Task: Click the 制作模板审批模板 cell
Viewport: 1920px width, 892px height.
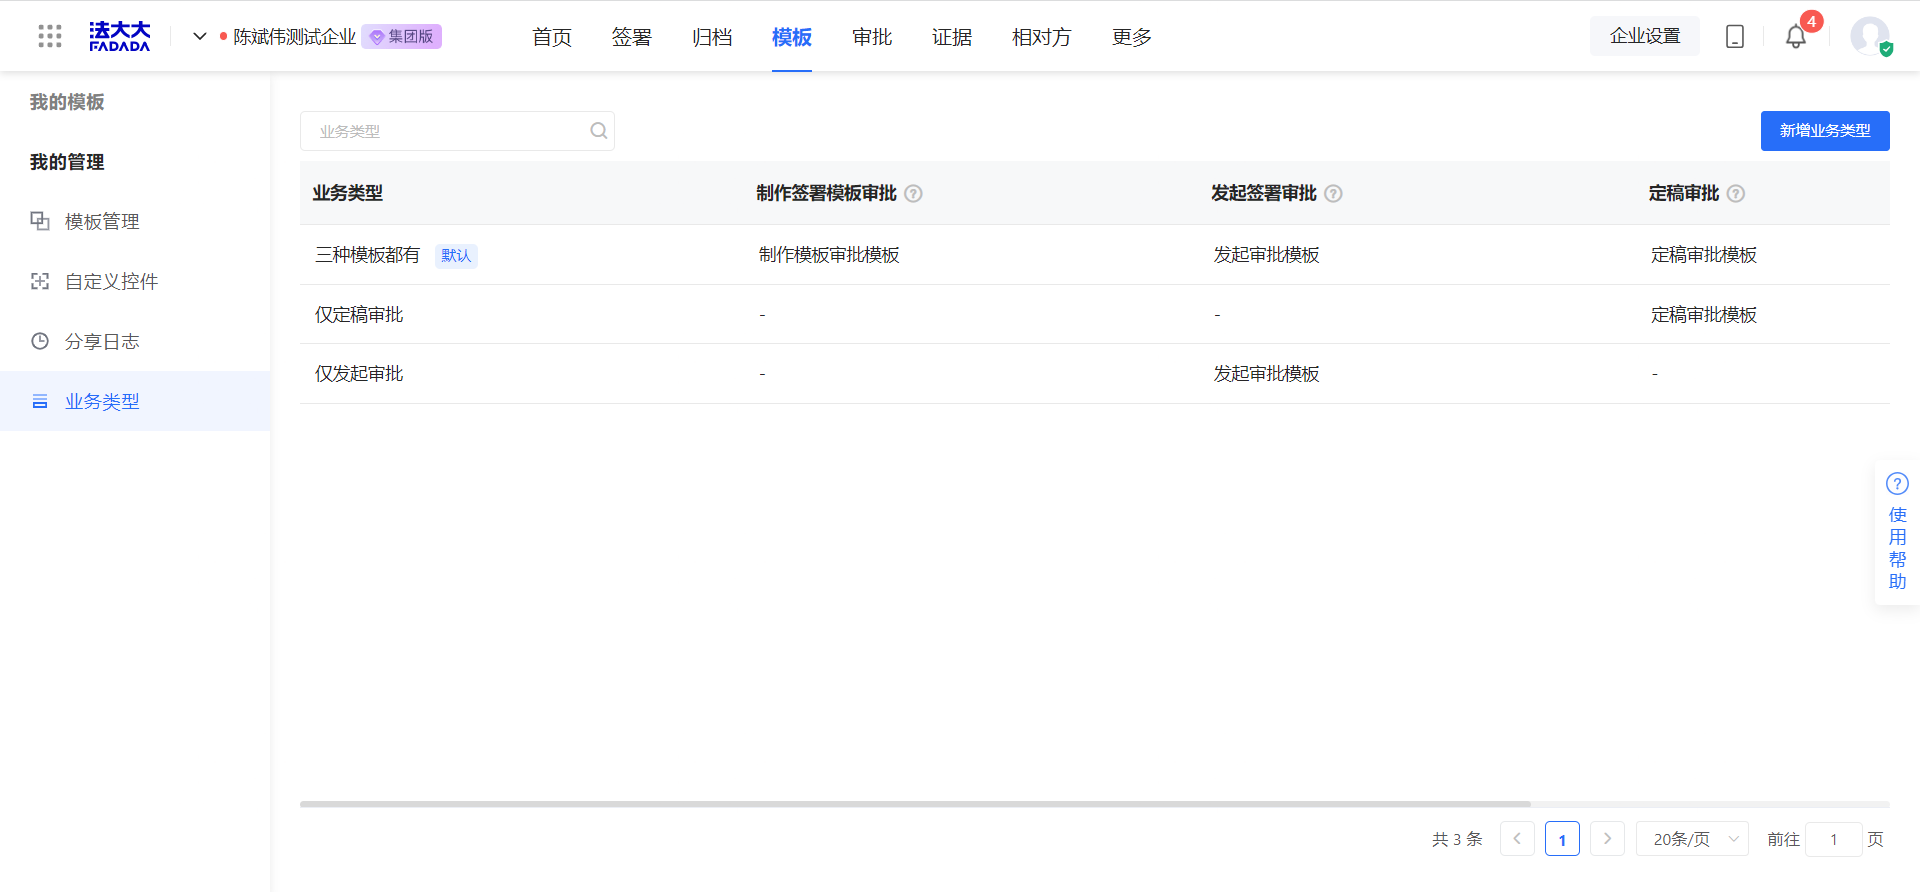Action: [x=829, y=255]
